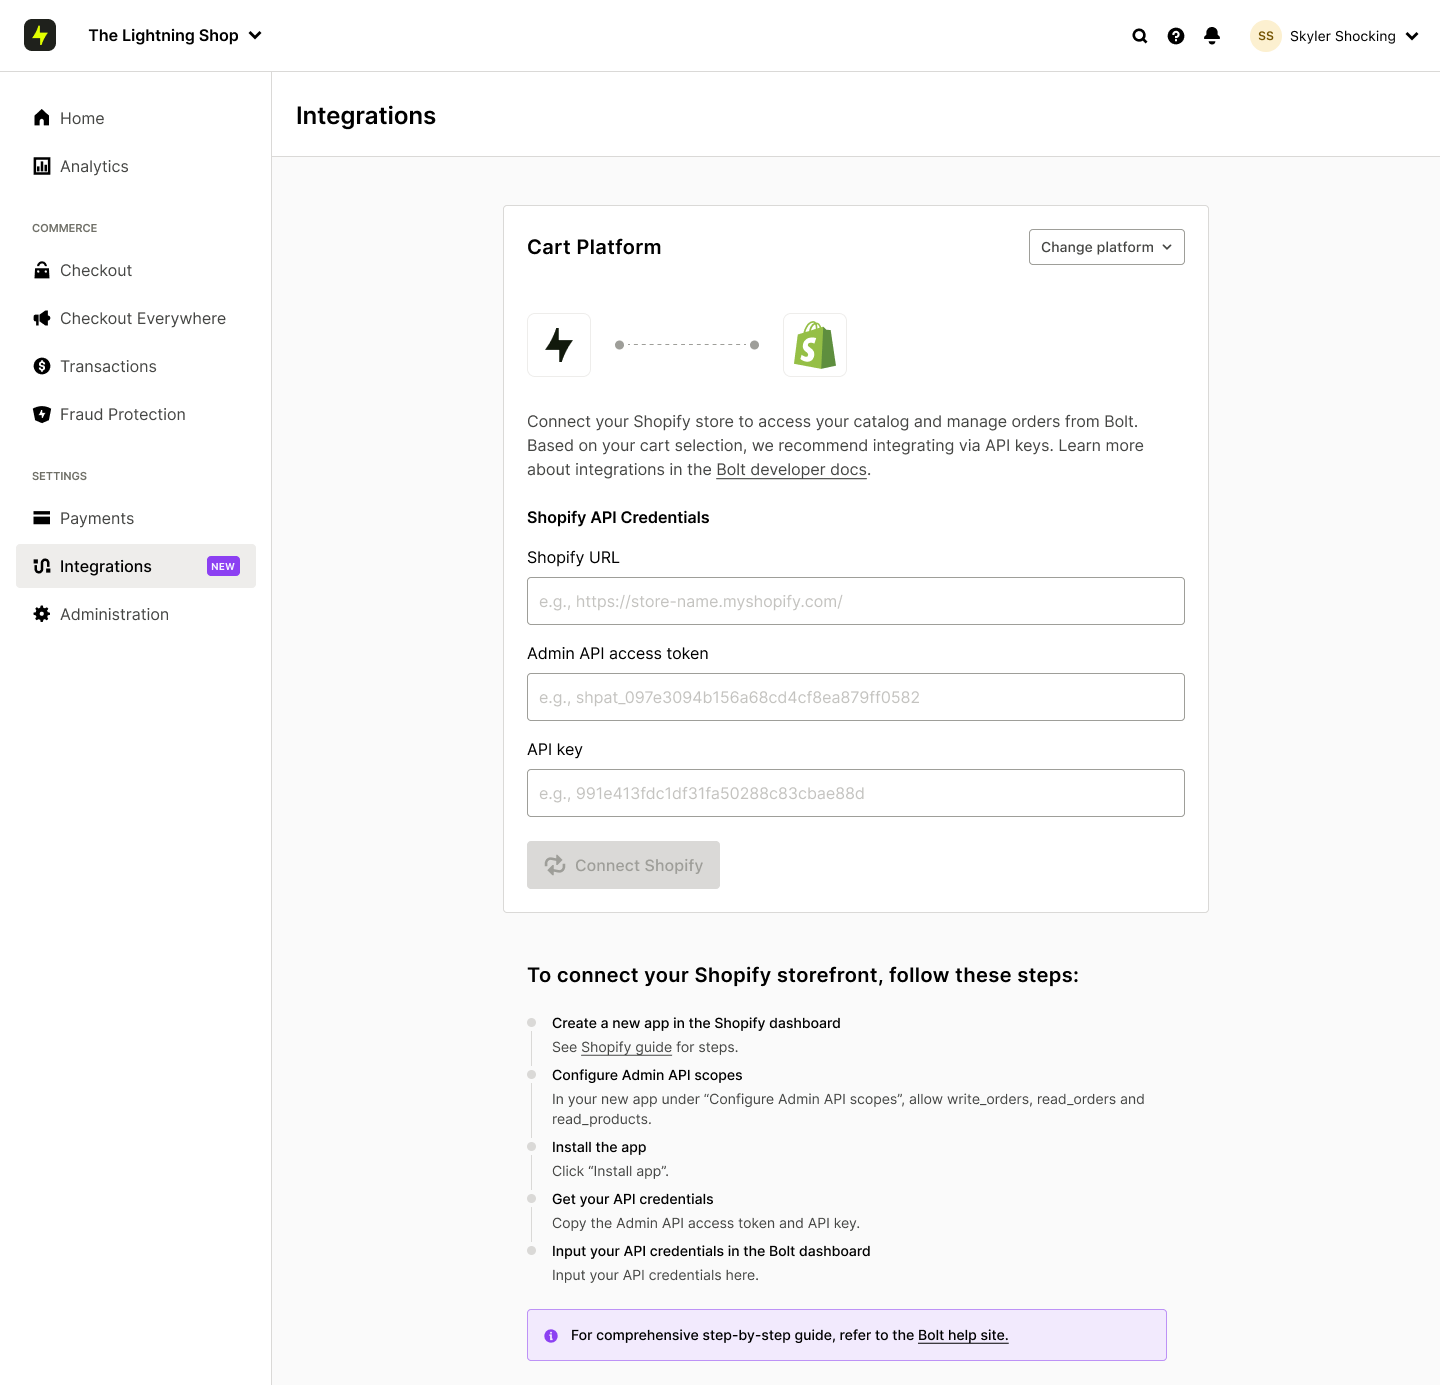Viewport: 1440px width, 1385px height.
Task: Go to Analytics in sidebar
Action: point(94,166)
